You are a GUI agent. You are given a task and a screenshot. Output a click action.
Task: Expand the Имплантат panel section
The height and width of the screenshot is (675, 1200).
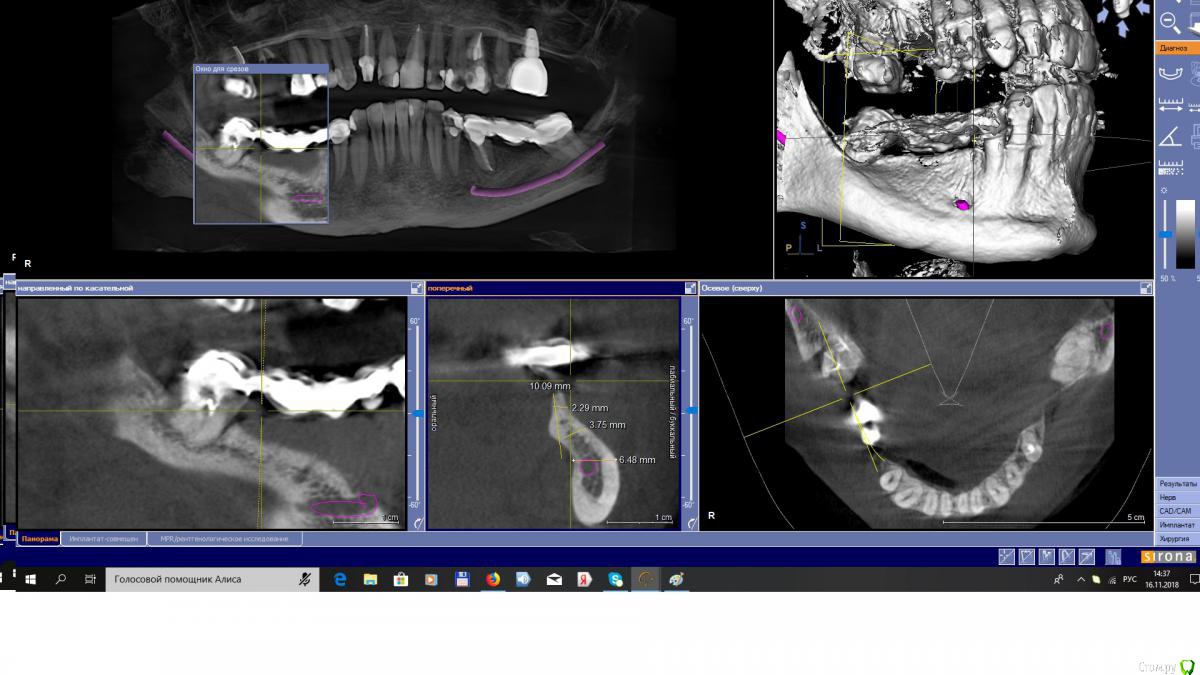(x=1176, y=524)
